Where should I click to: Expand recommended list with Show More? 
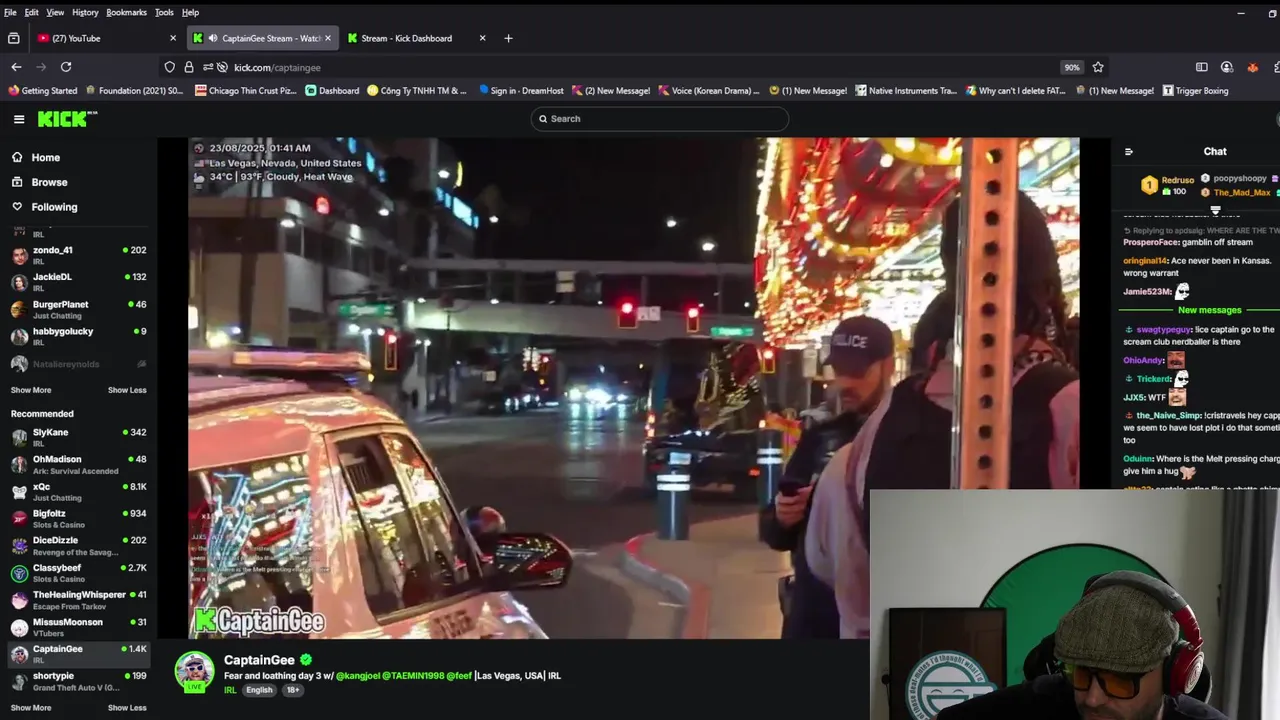(31, 708)
